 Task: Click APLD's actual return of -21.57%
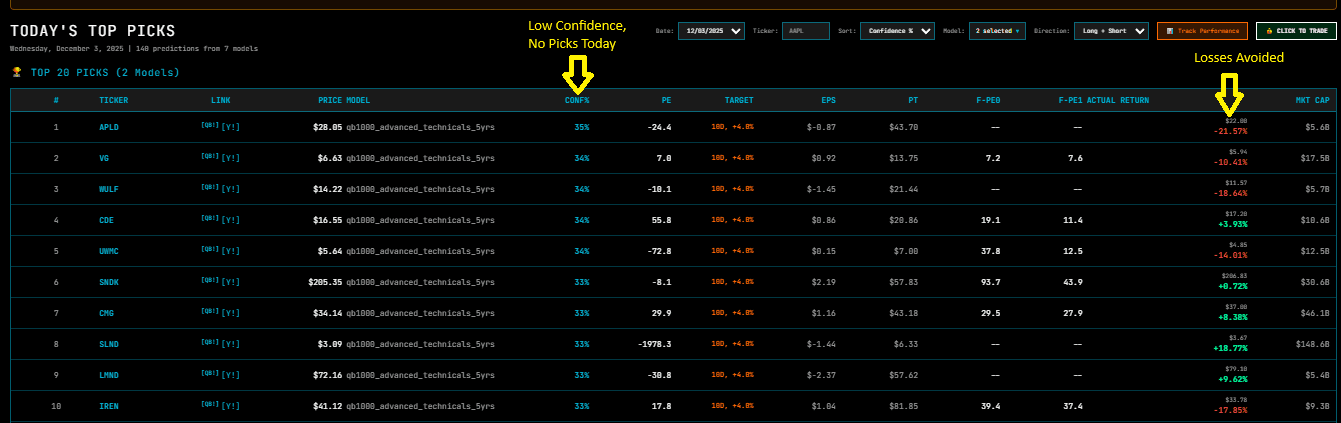click(1230, 131)
